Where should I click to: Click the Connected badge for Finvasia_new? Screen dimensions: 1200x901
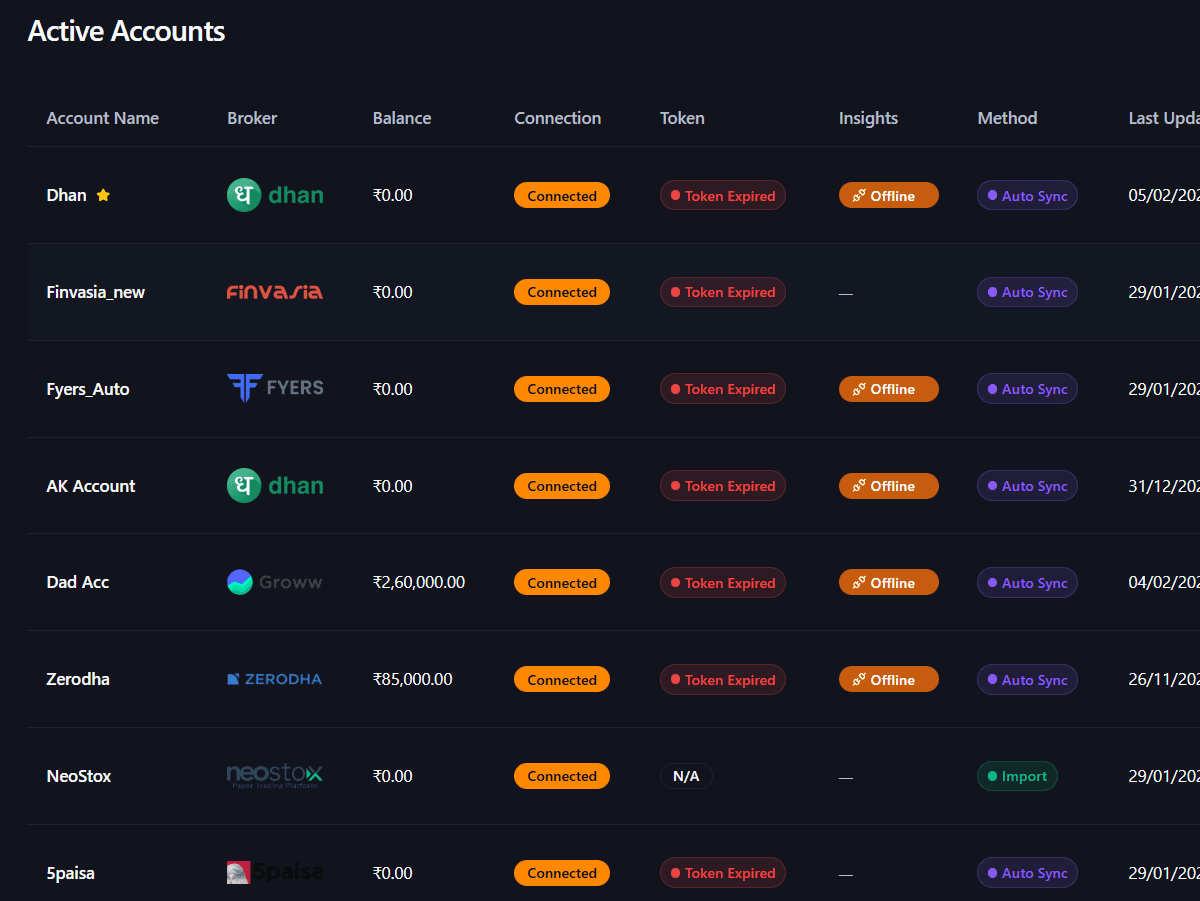(x=562, y=292)
